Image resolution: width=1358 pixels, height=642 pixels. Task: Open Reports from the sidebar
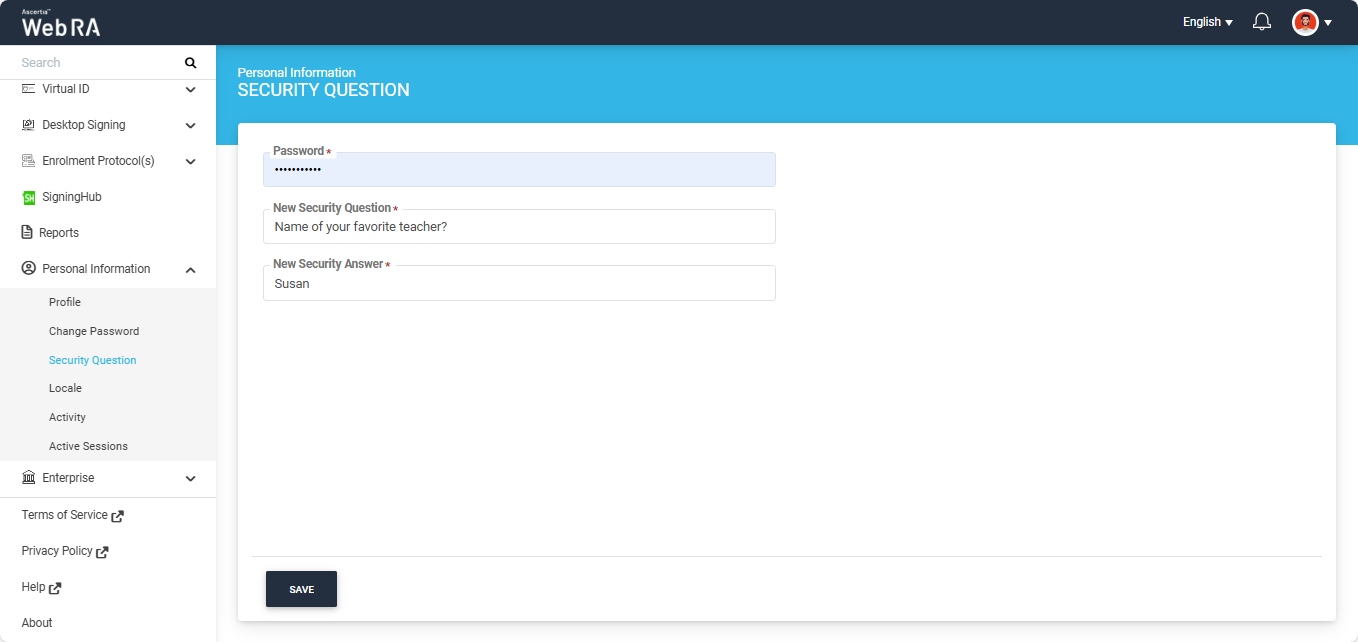pyautogui.click(x=58, y=233)
